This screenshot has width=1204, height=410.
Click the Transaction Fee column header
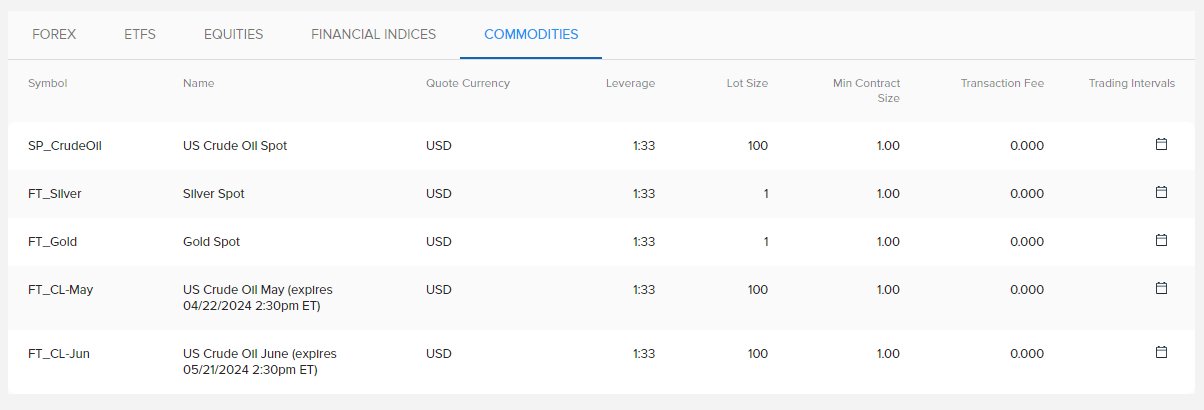coord(1002,83)
